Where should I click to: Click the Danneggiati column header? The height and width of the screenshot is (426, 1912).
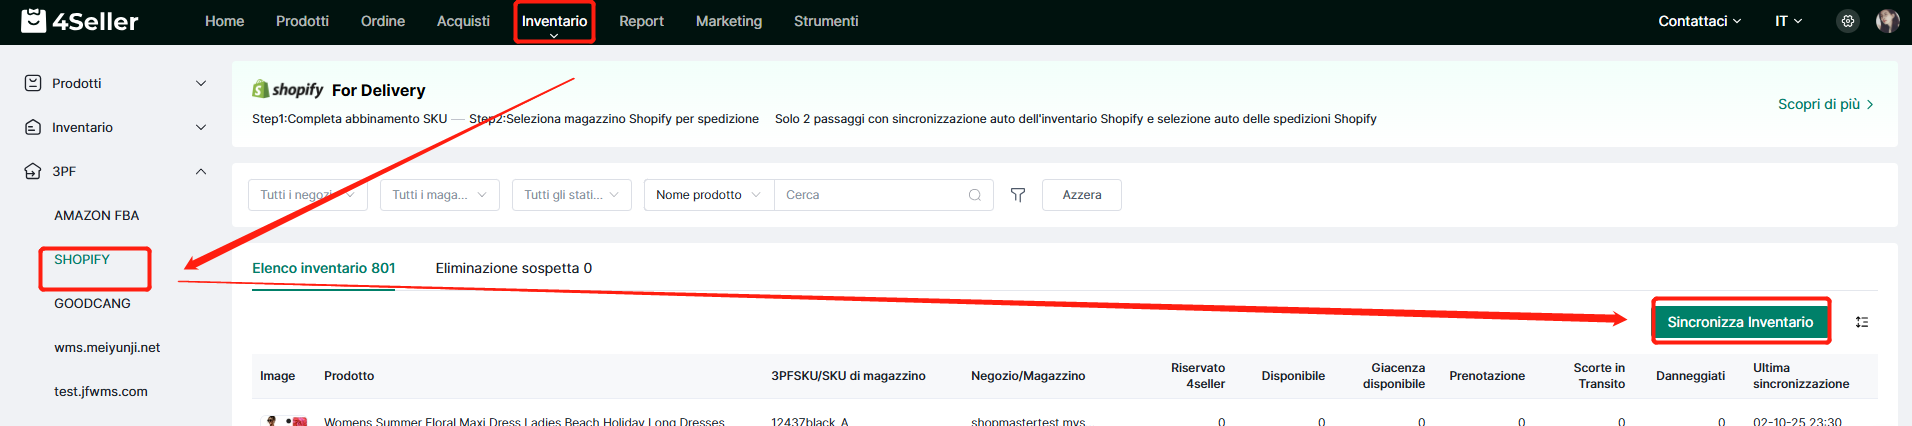(1690, 376)
